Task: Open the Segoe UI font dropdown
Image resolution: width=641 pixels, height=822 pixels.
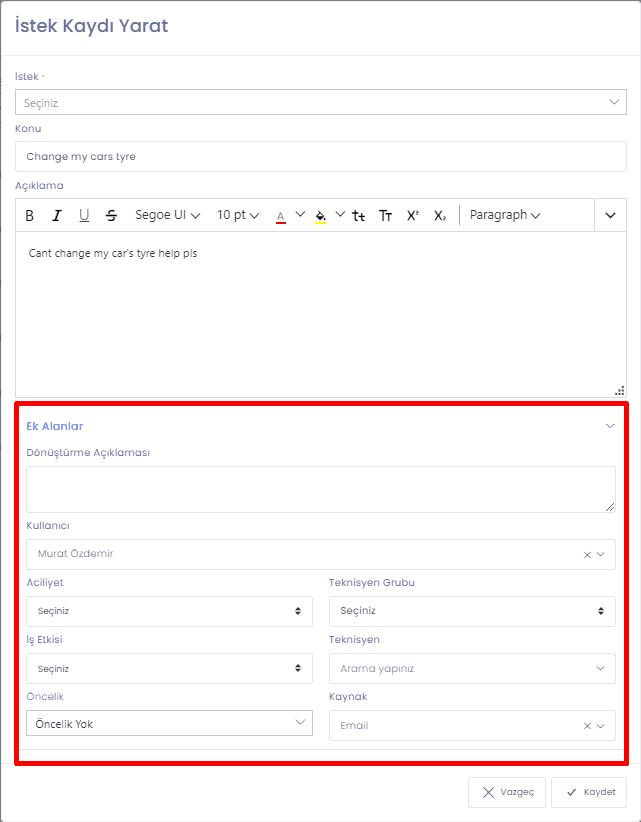Action: click(x=168, y=215)
